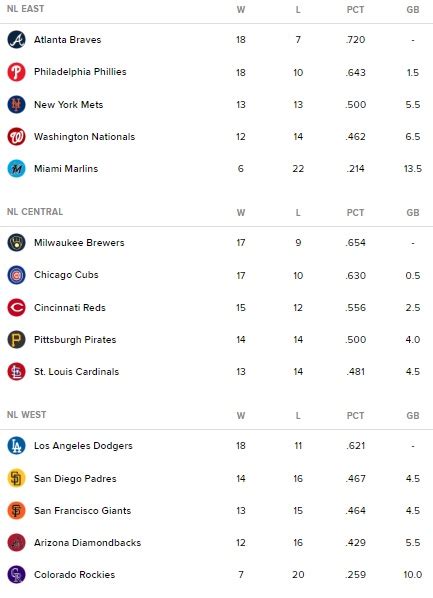The image size is (433, 598).
Task: Open the Arizona Diamondbacks team link
Action: tap(87, 542)
